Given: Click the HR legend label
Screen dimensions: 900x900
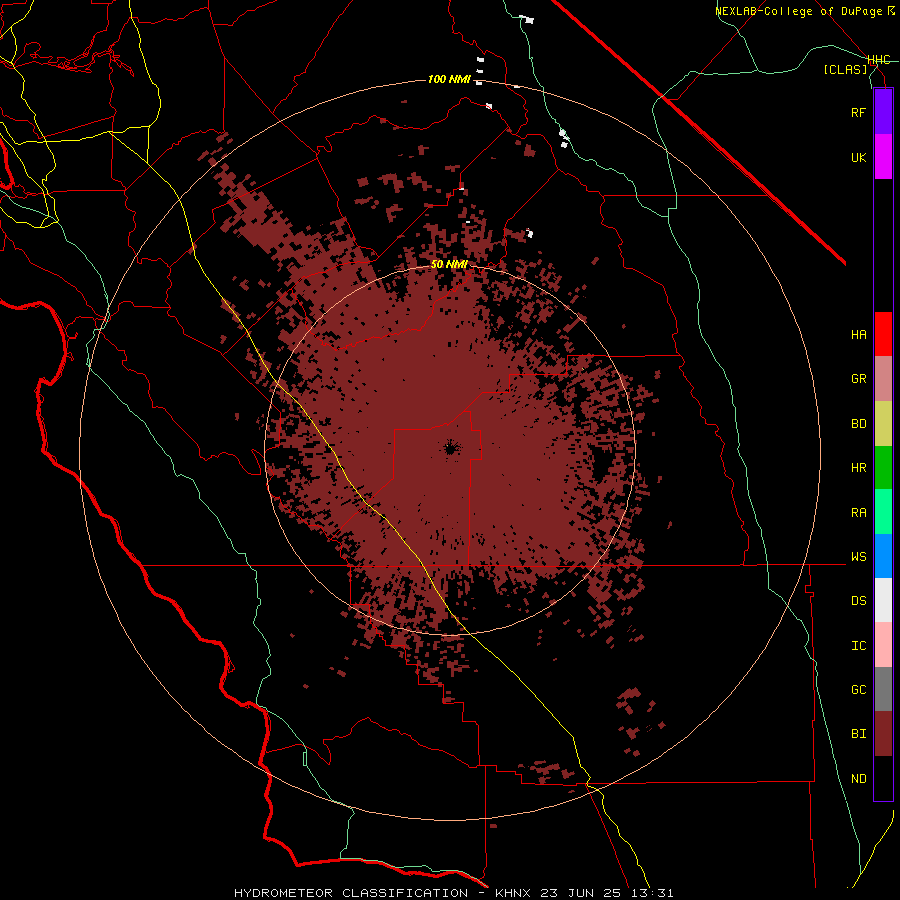Looking at the screenshot, I should pos(858,468).
